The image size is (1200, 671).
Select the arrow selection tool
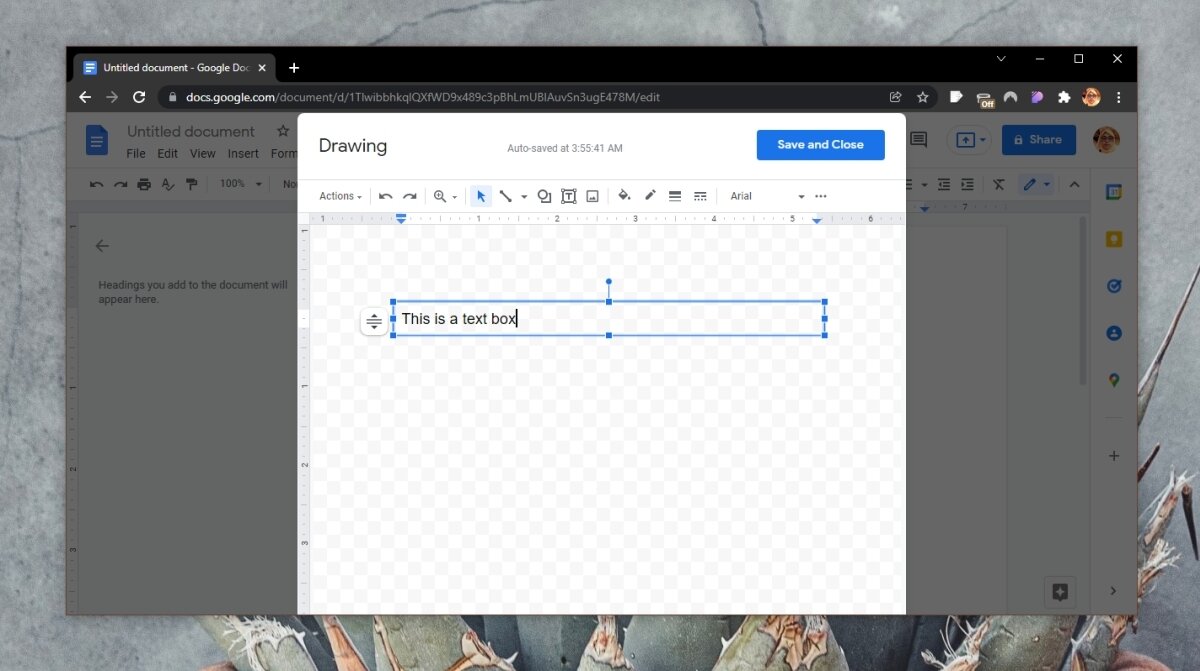tap(480, 195)
